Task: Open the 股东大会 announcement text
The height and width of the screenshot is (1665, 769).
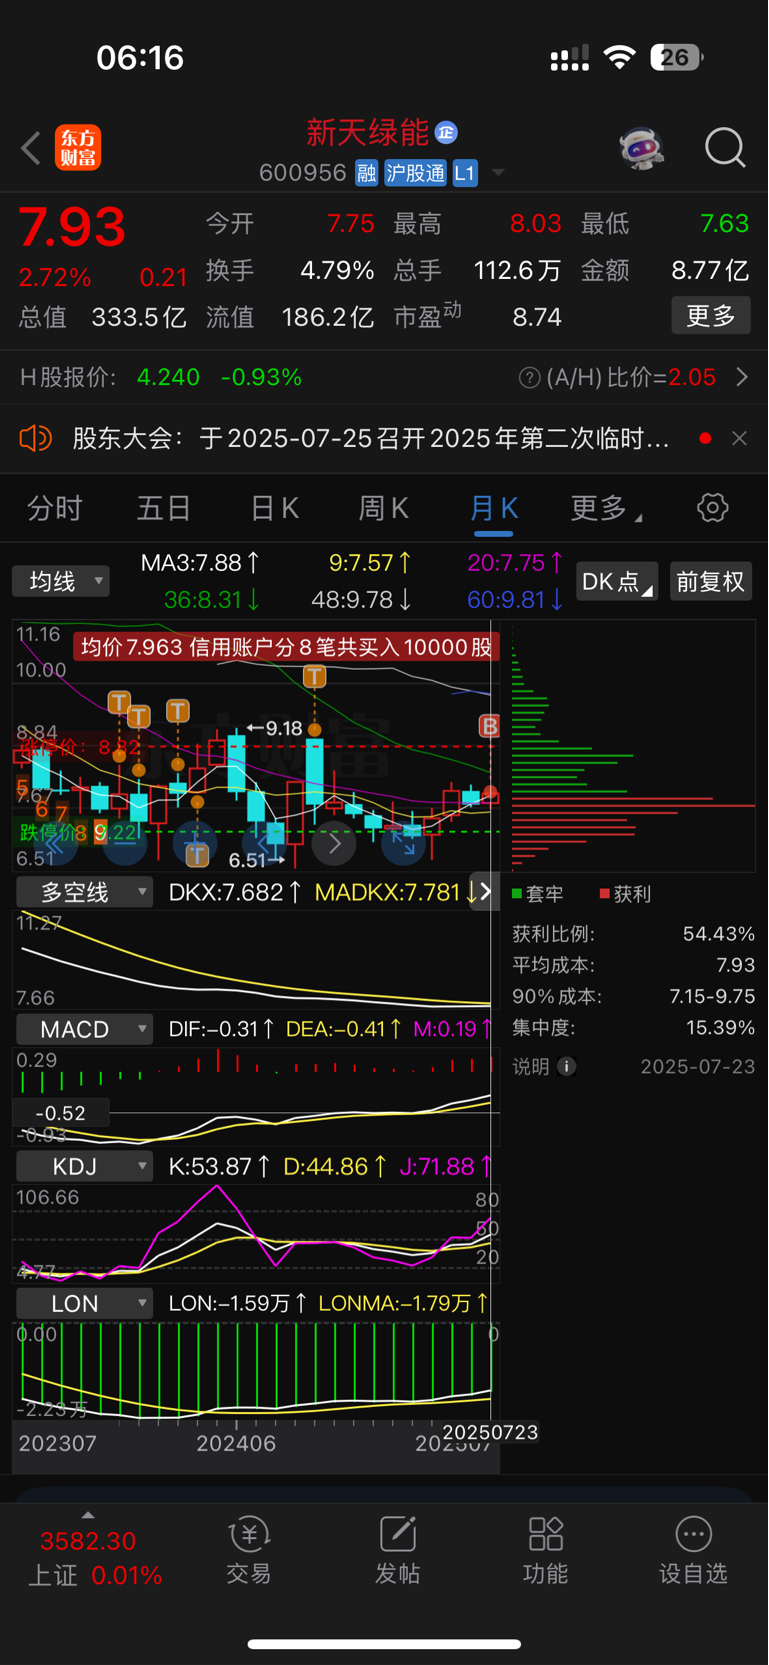Action: click(x=371, y=438)
